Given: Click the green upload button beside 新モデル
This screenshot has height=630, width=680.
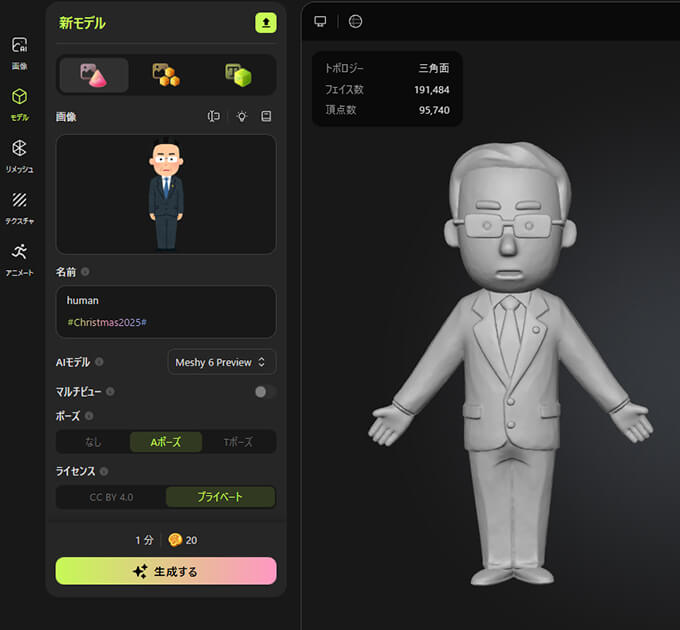Looking at the screenshot, I should [x=265, y=23].
